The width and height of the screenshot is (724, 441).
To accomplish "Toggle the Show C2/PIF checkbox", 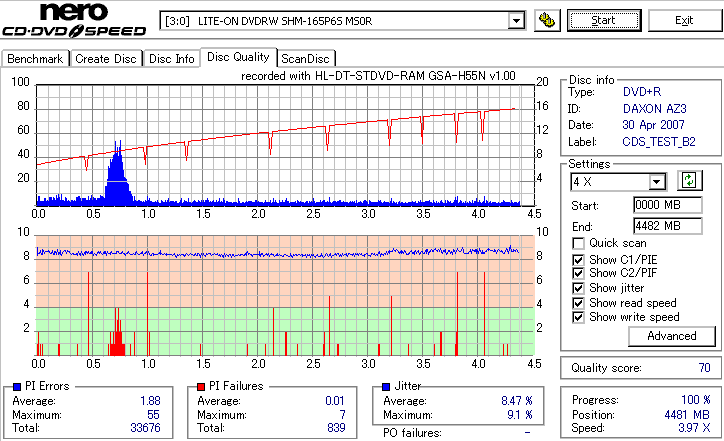I will tap(578, 273).
